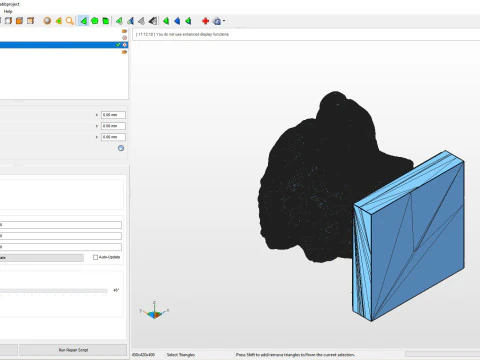Click the bottom wide text field above Update
480x360 pixels.
[61, 247]
